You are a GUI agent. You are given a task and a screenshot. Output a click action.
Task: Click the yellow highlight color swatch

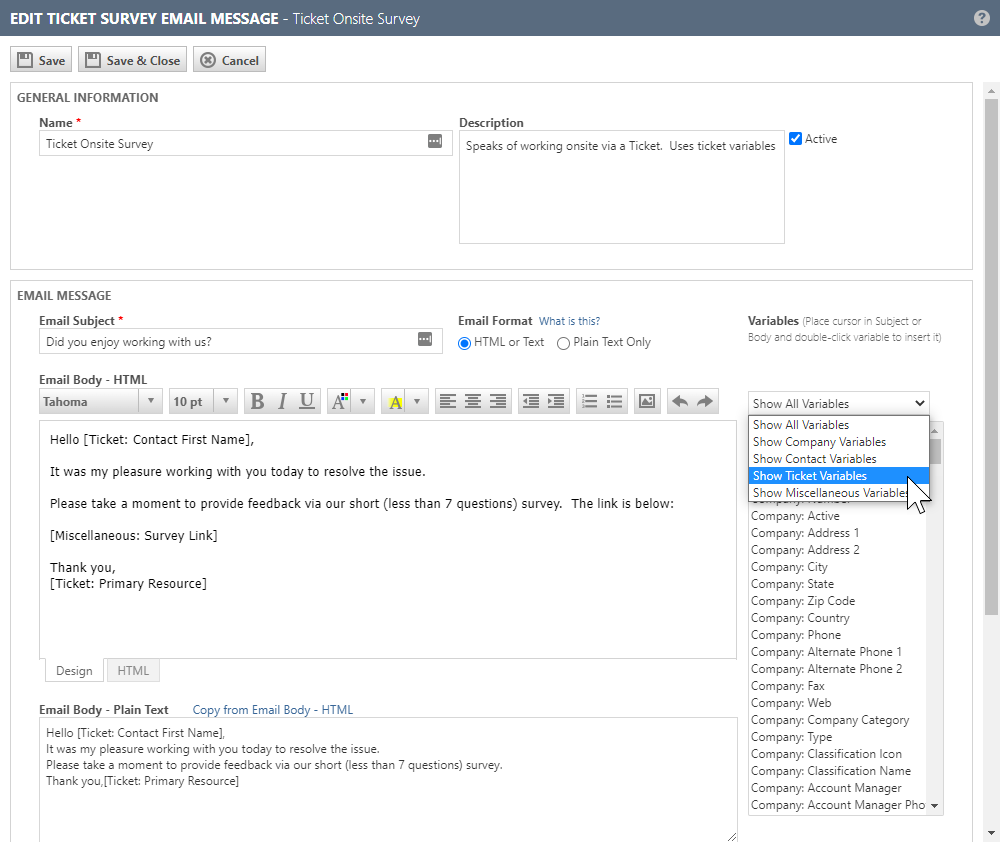(395, 402)
